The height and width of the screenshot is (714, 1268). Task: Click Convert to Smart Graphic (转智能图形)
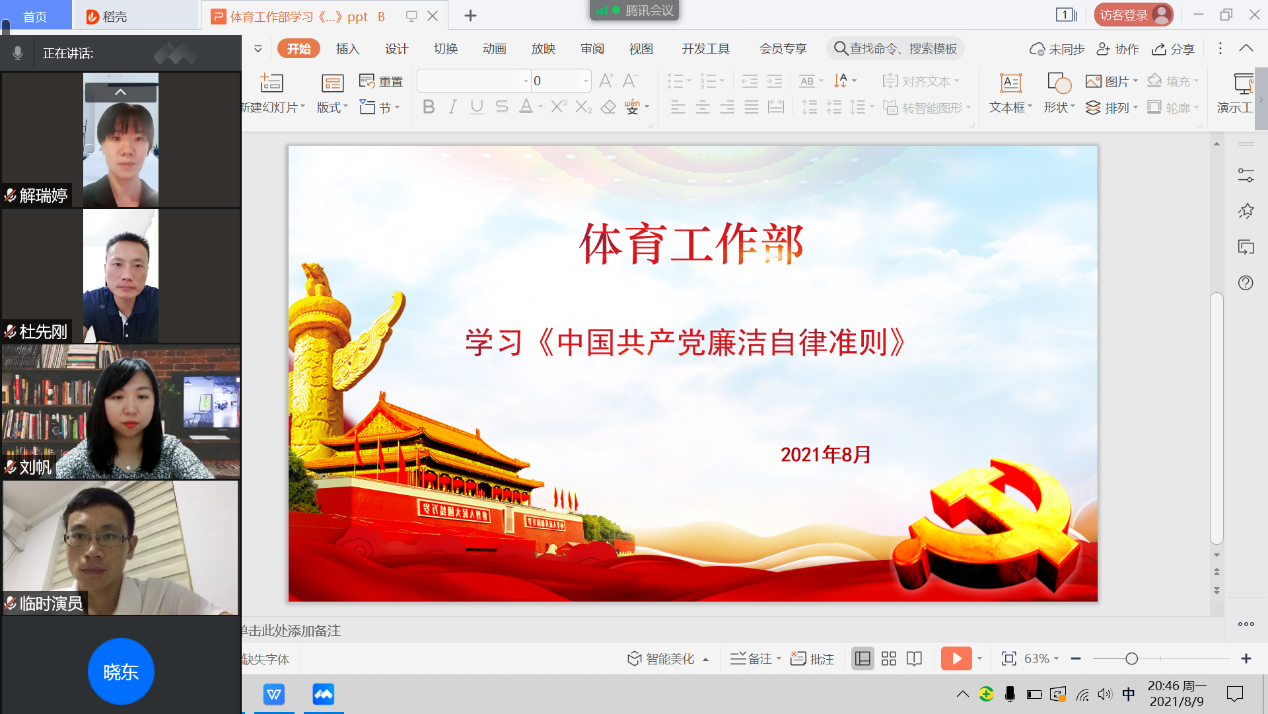point(926,107)
